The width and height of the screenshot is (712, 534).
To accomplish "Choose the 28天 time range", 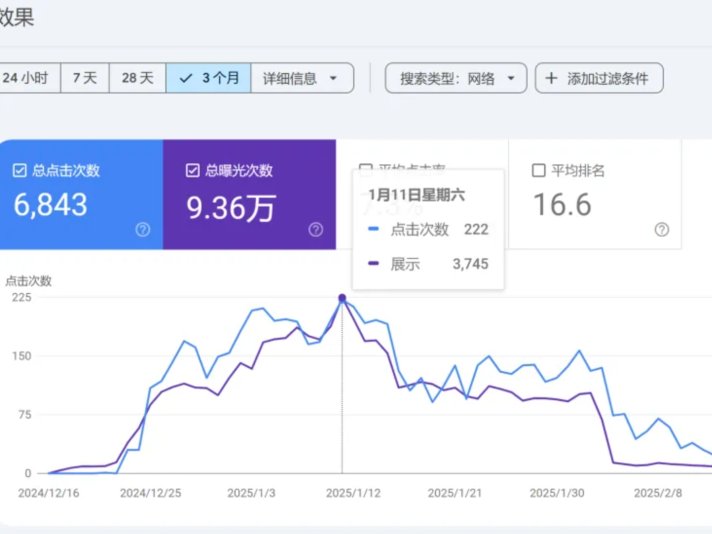I will (x=137, y=78).
